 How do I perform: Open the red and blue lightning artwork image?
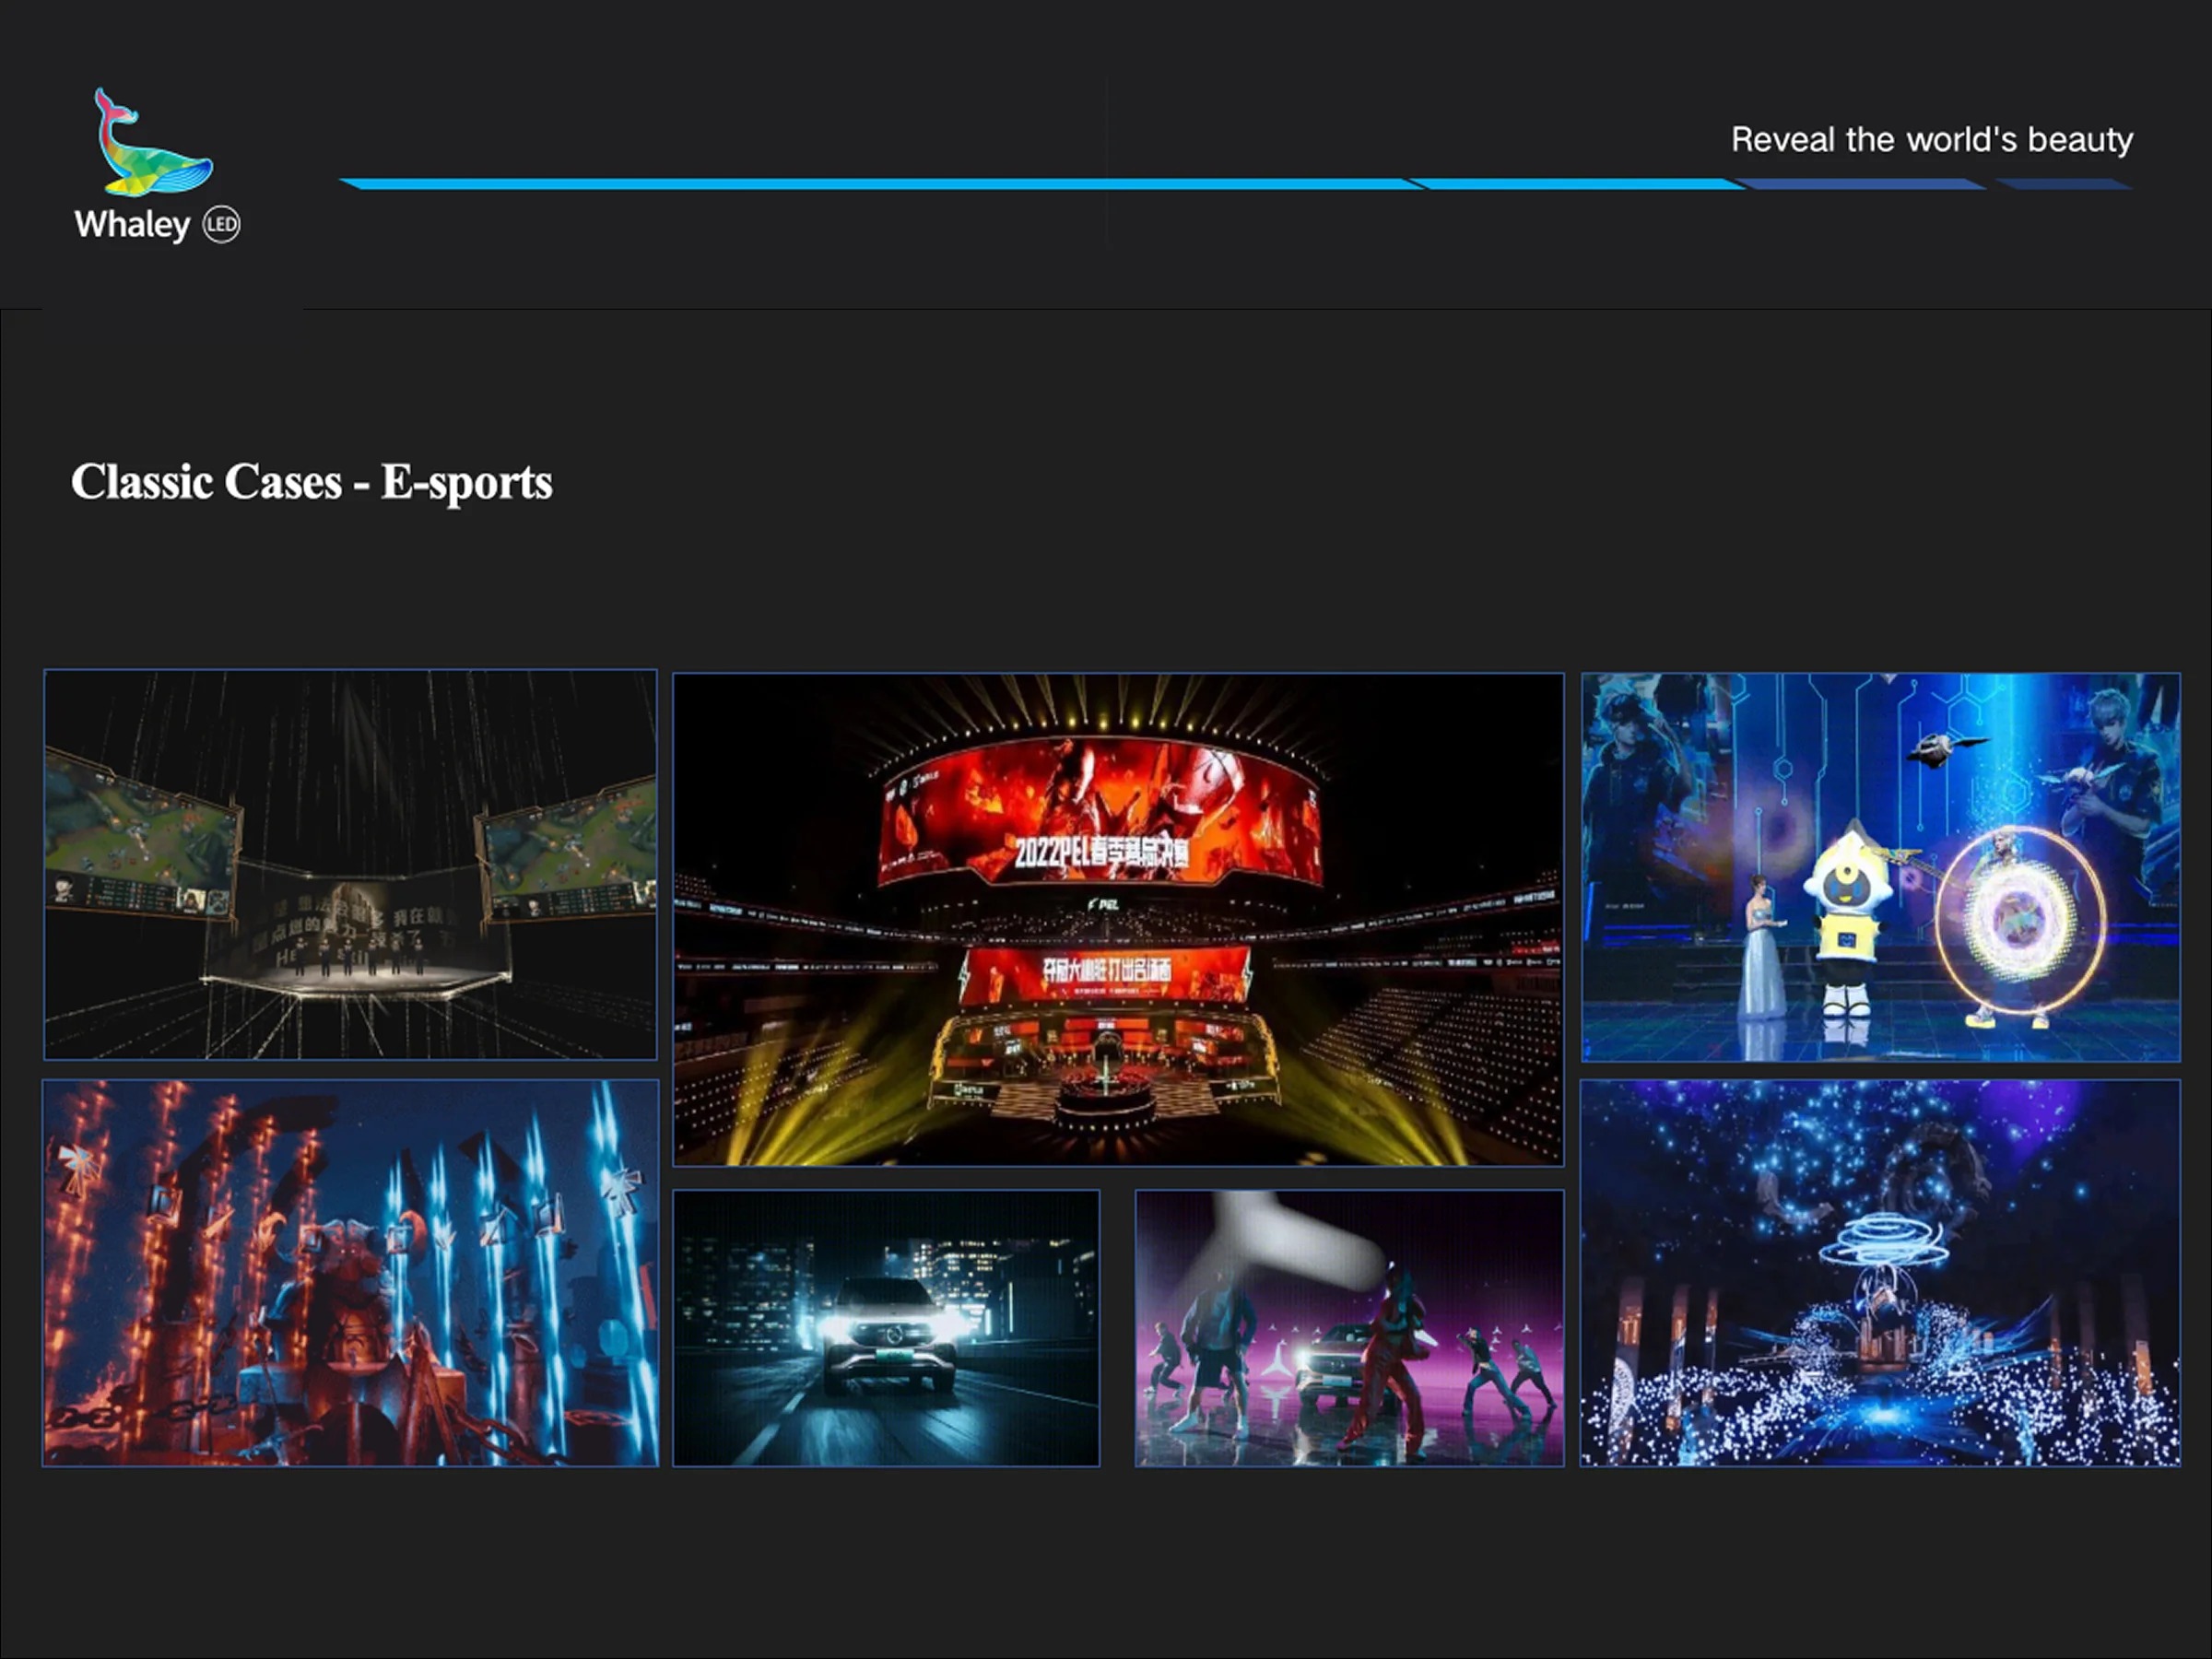point(350,1272)
